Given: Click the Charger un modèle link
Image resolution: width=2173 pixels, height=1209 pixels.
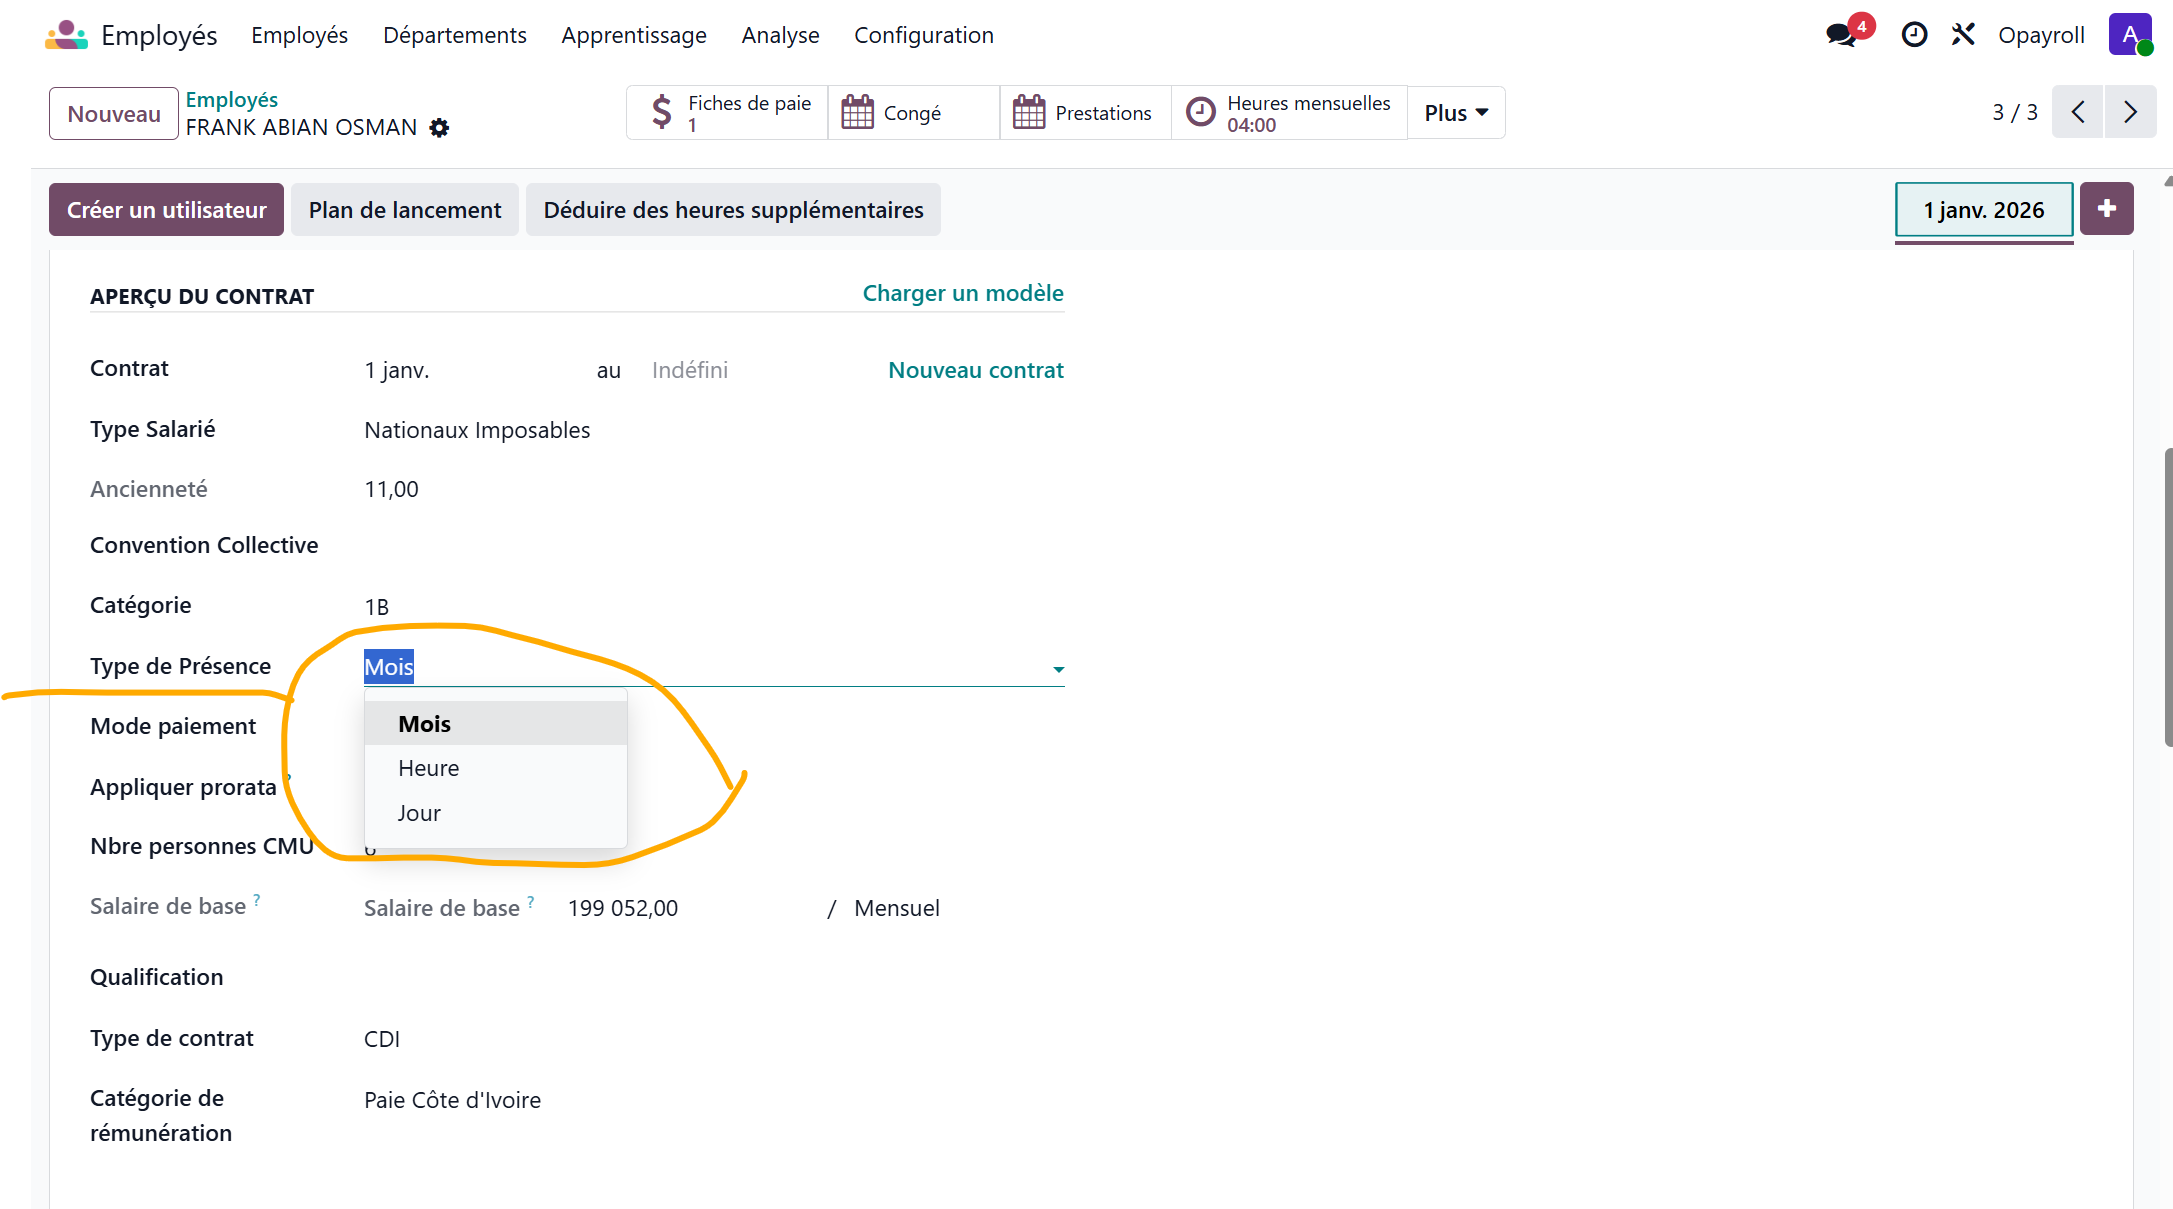Looking at the screenshot, I should (962, 293).
